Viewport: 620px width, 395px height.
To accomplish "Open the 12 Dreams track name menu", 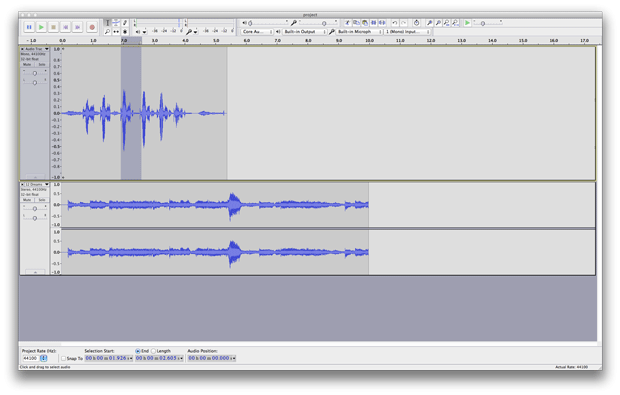I will point(34,184).
